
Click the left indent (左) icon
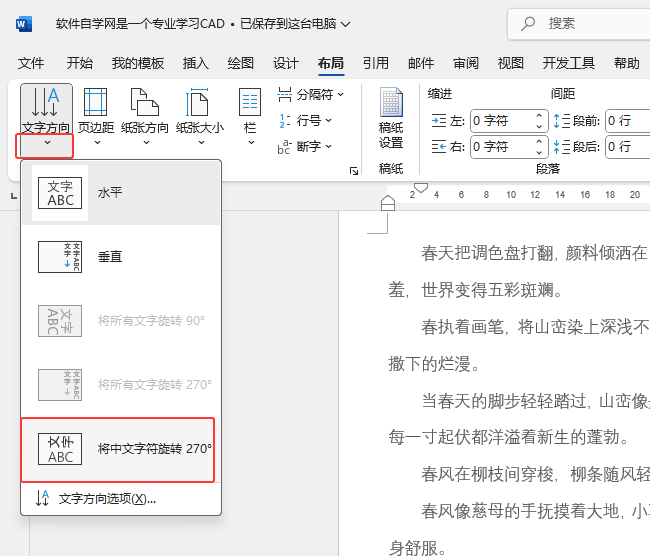[x=439, y=121]
